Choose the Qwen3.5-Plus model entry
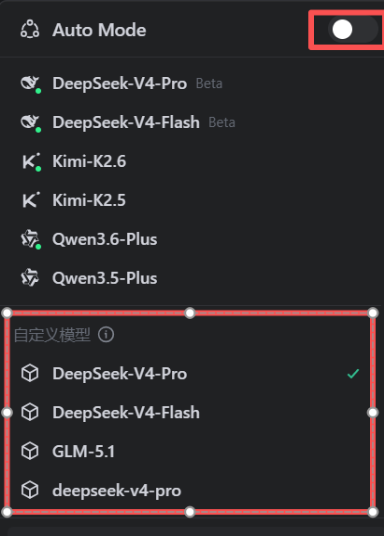 point(191,278)
